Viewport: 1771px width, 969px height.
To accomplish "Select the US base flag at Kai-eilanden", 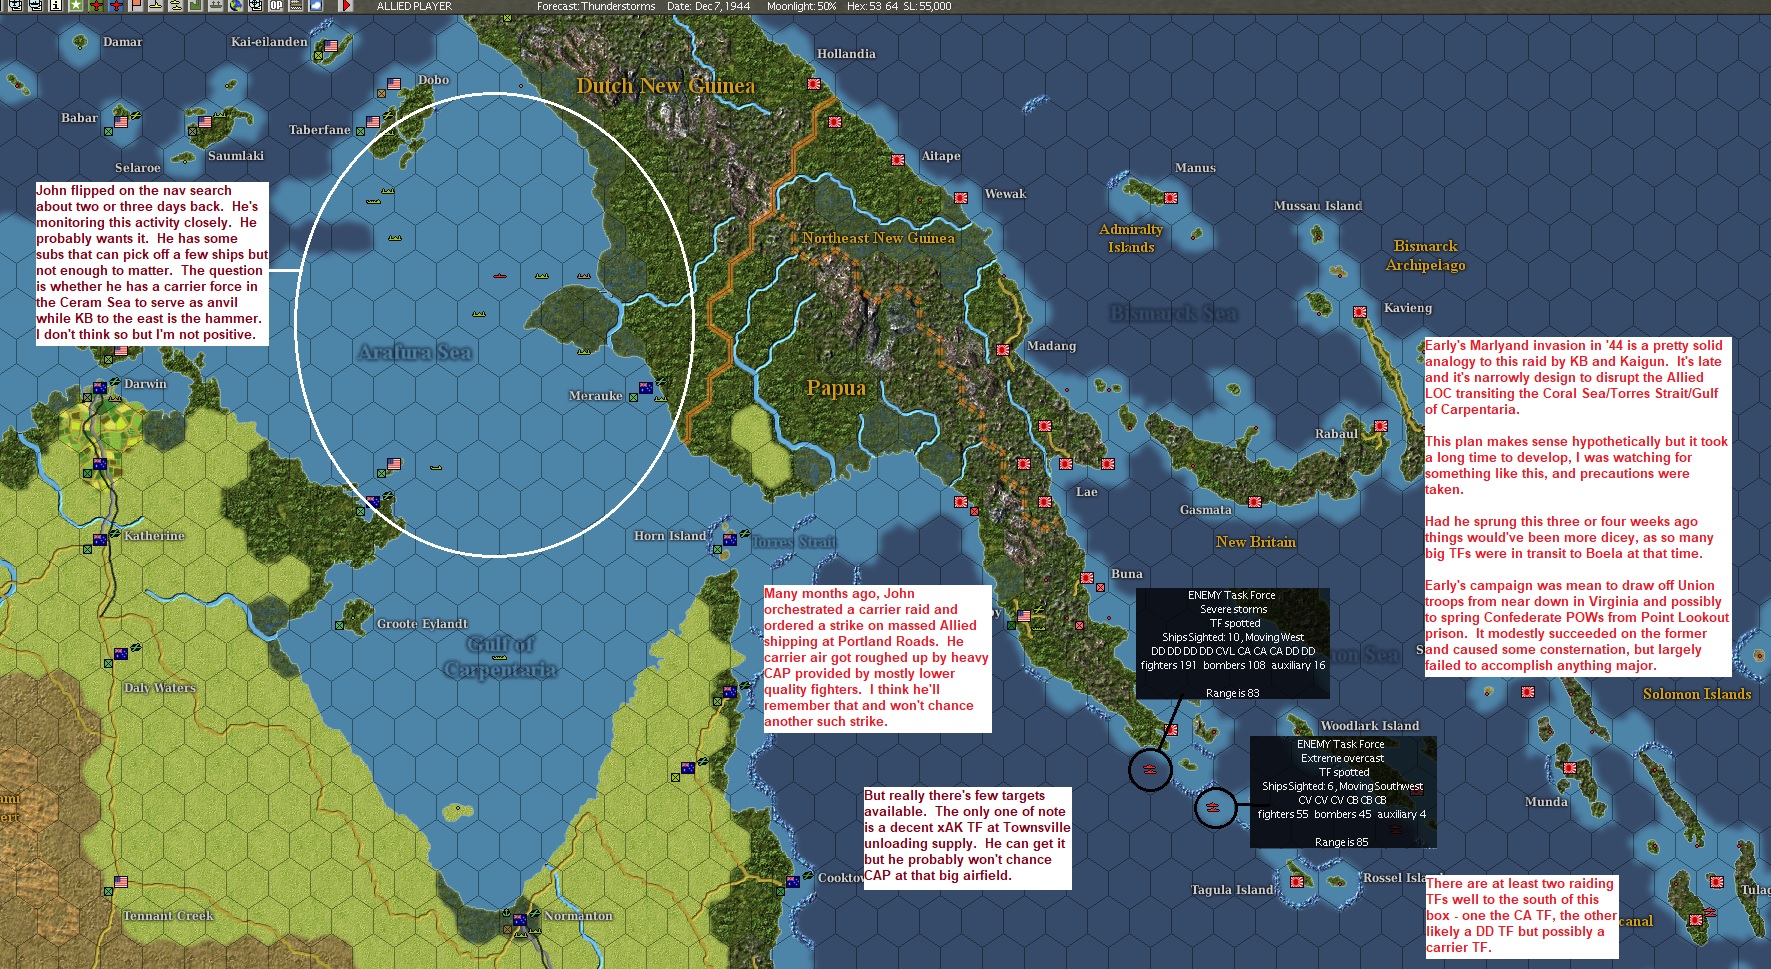I will (x=331, y=46).
